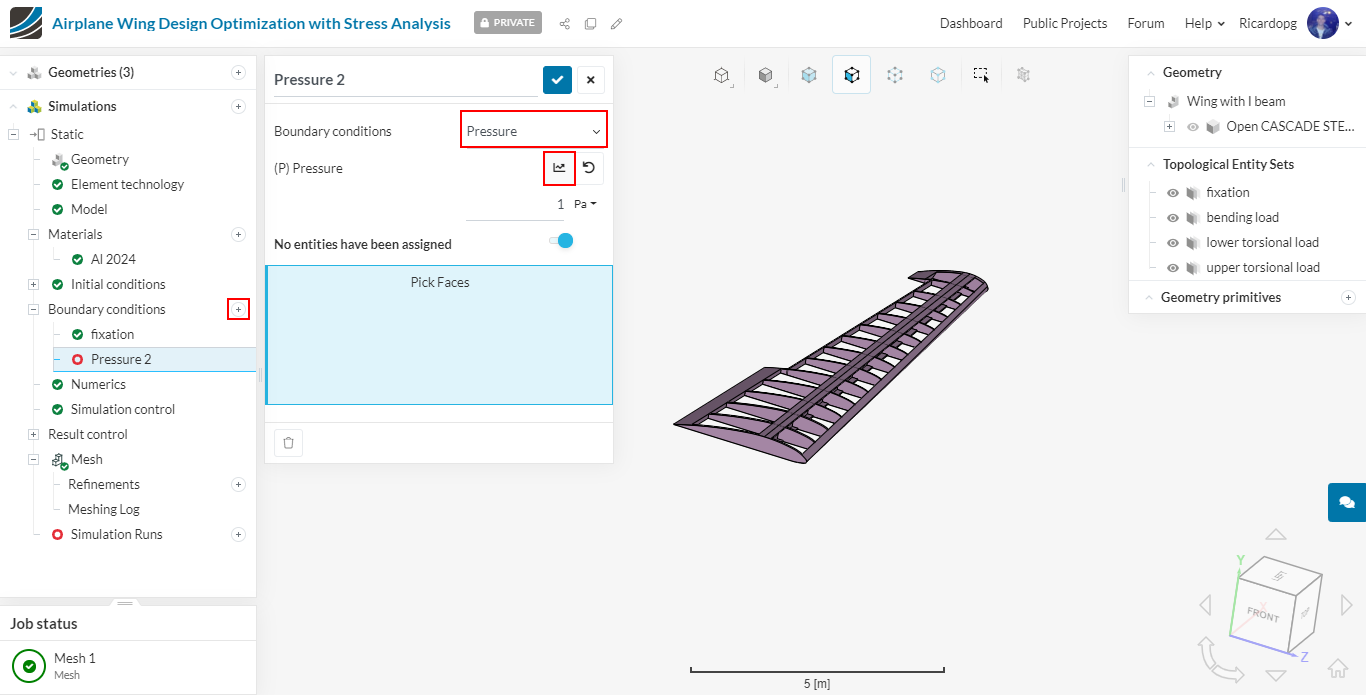Expand the Result control tree node
Screen dimensions: 1366x695
pyautogui.click(x=33, y=434)
